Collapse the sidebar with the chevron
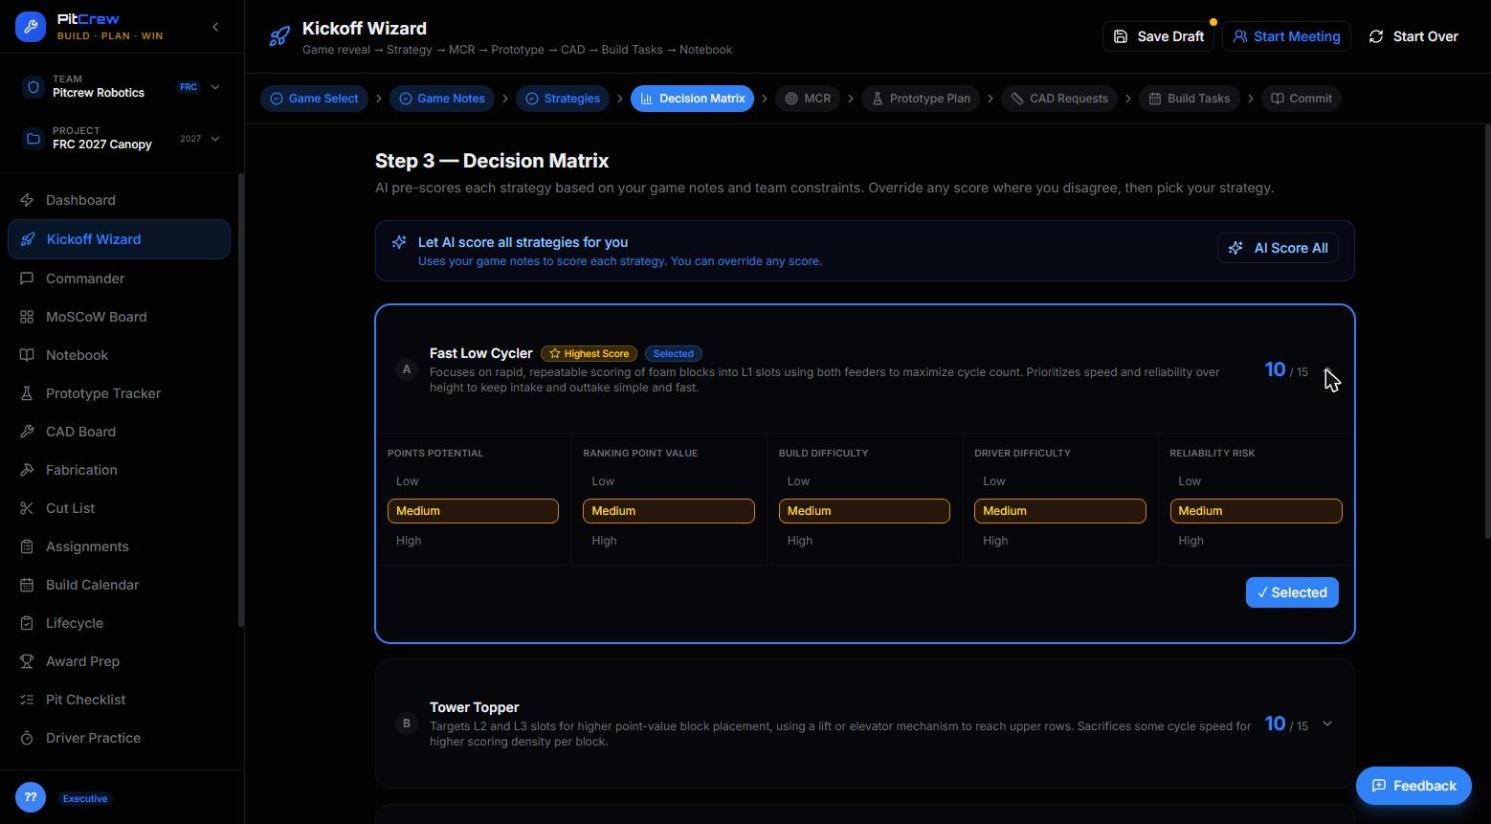 215,27
